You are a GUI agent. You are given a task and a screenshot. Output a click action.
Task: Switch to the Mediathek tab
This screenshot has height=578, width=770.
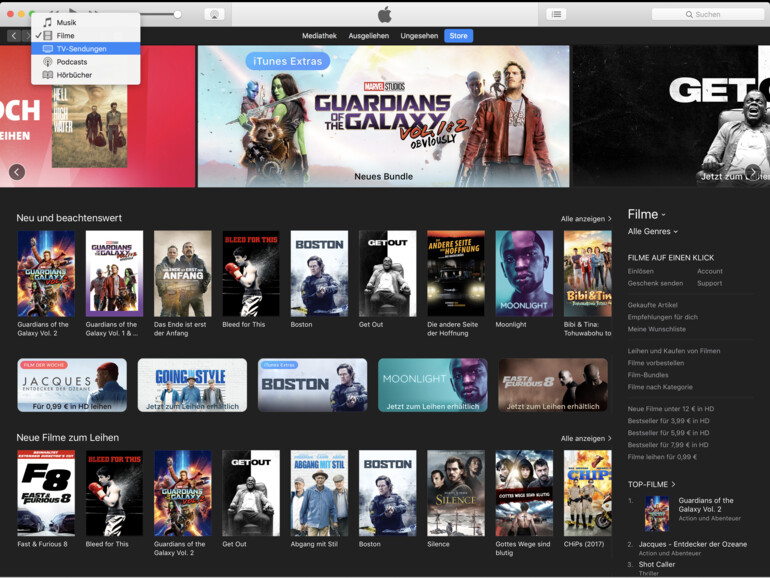[x=319, y=35]
